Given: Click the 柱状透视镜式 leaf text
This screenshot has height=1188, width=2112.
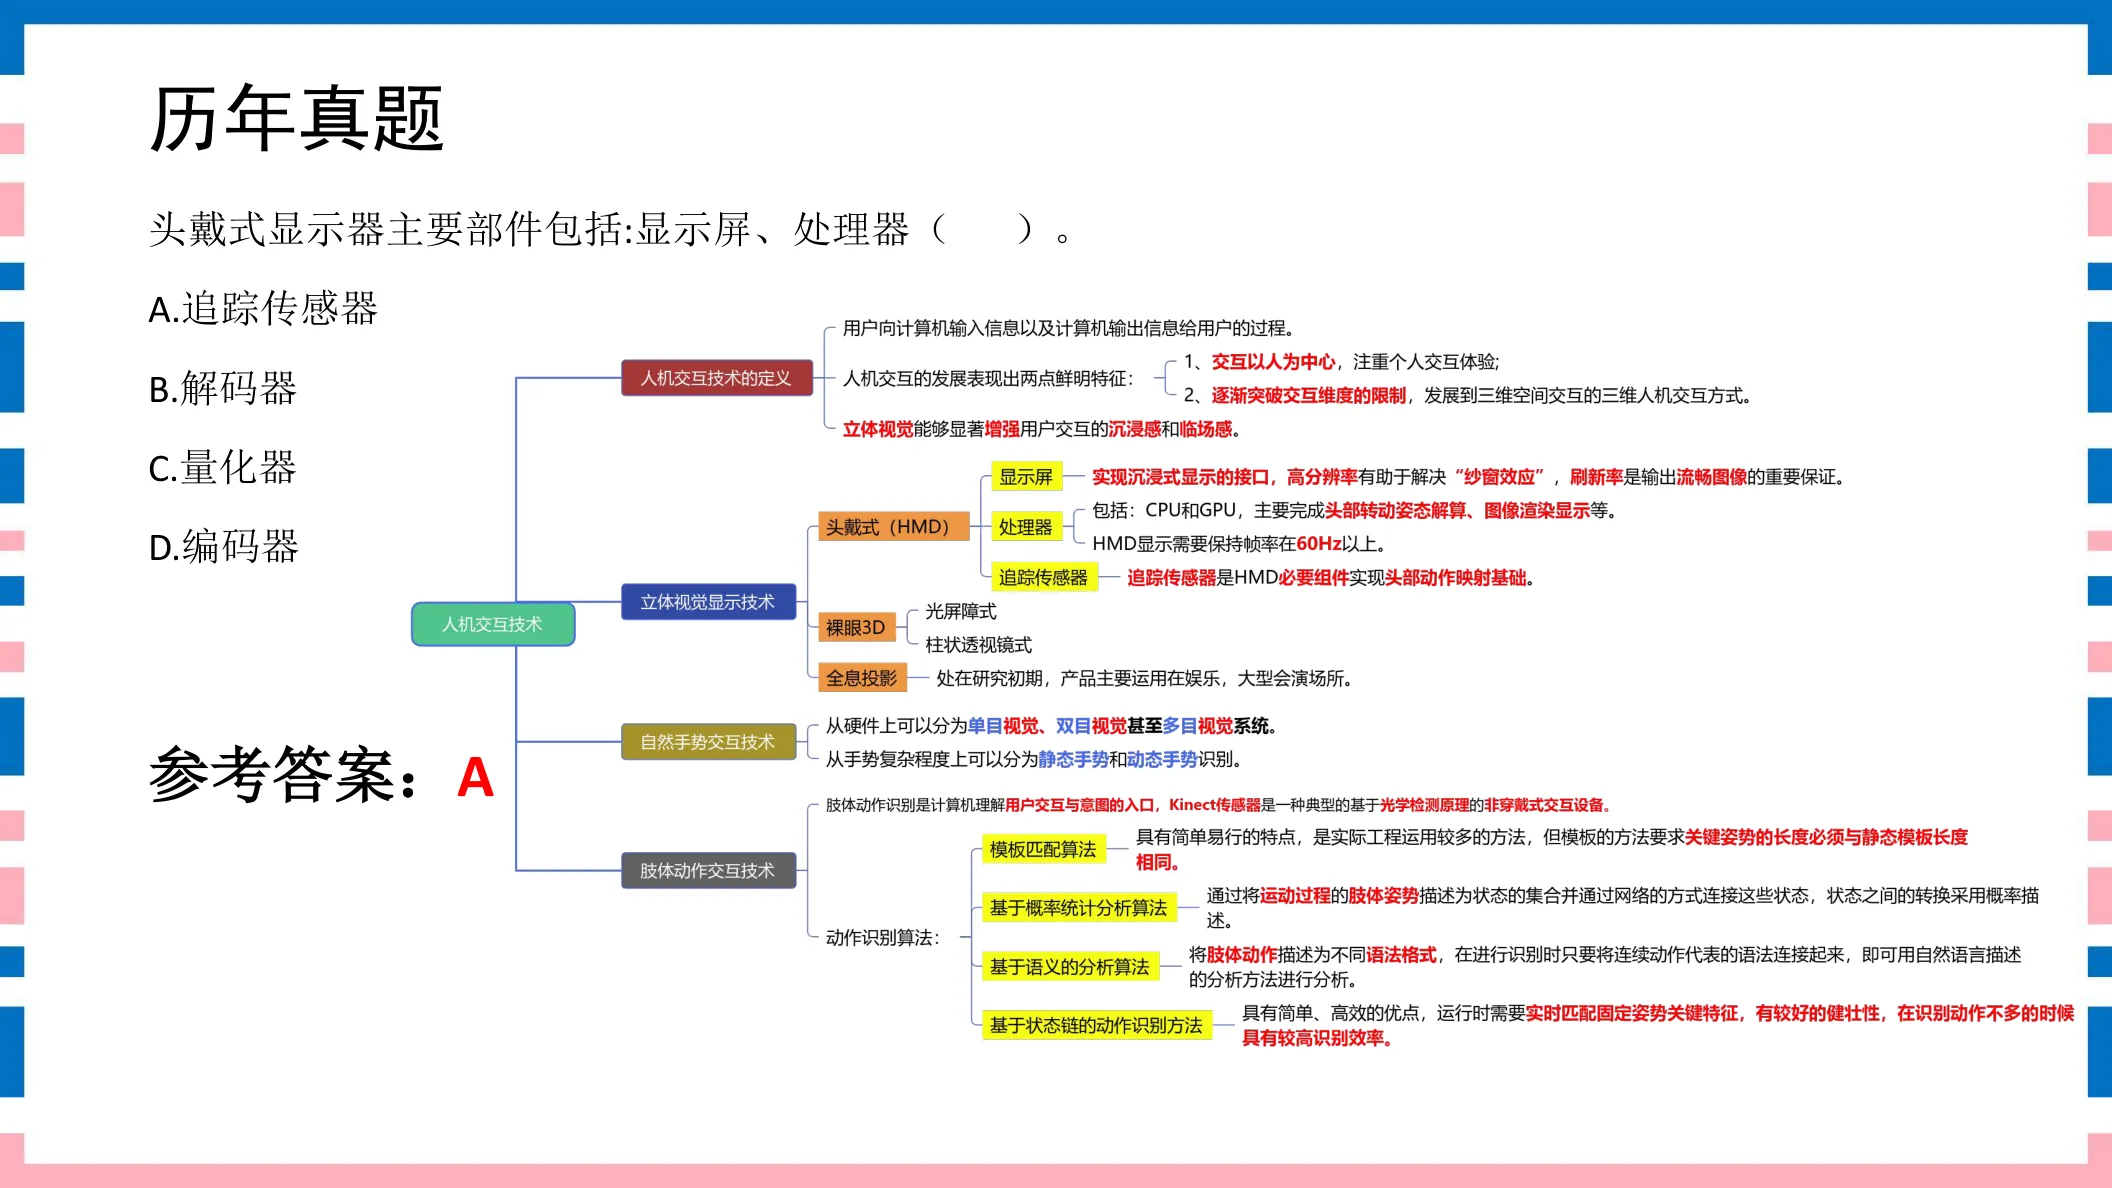Looking at the screenshot, I should pyautogui.click(x=979, y=645).
